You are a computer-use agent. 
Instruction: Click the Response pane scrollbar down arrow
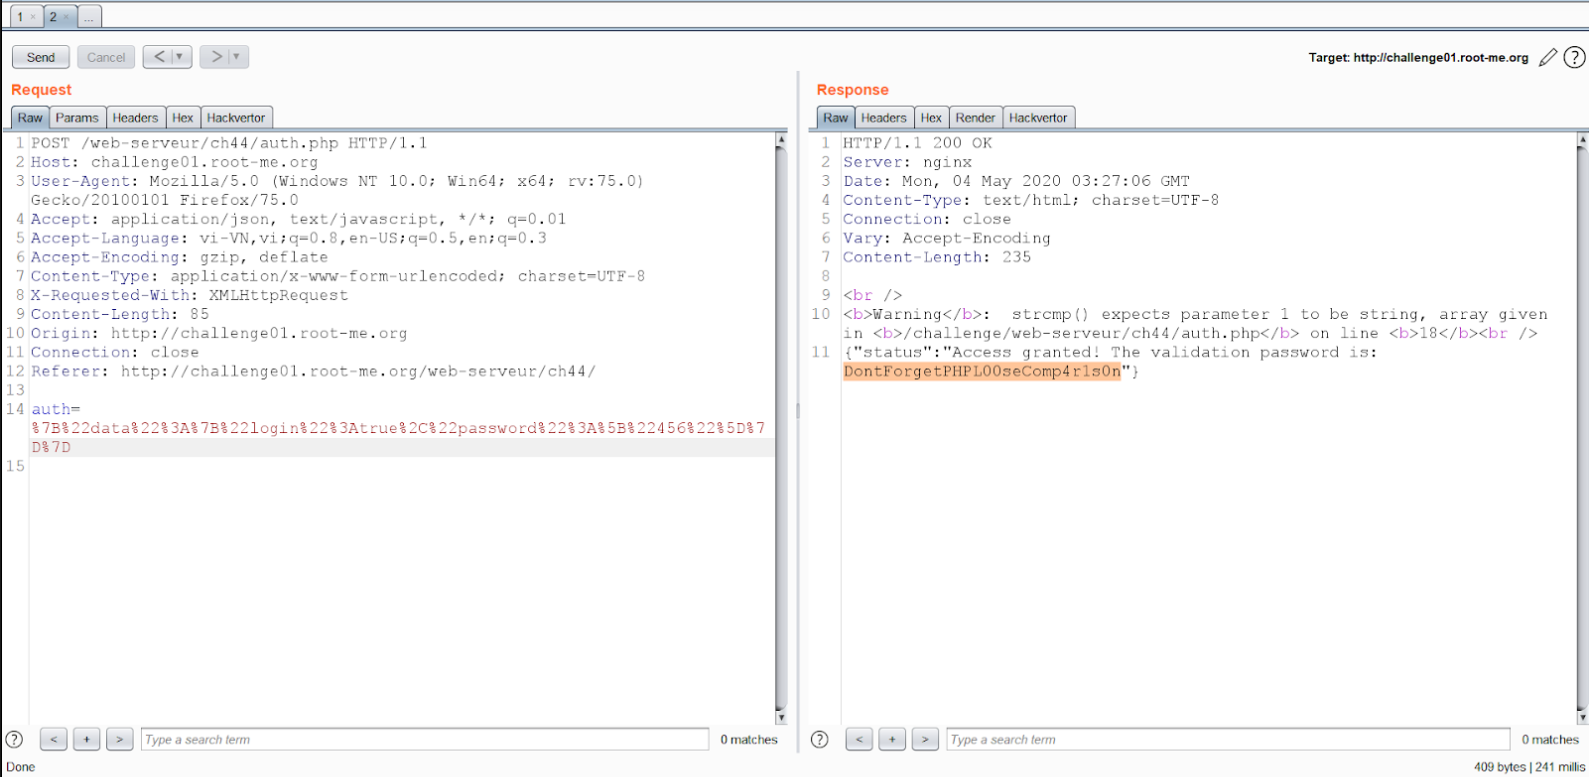[x=1582, y=716]
